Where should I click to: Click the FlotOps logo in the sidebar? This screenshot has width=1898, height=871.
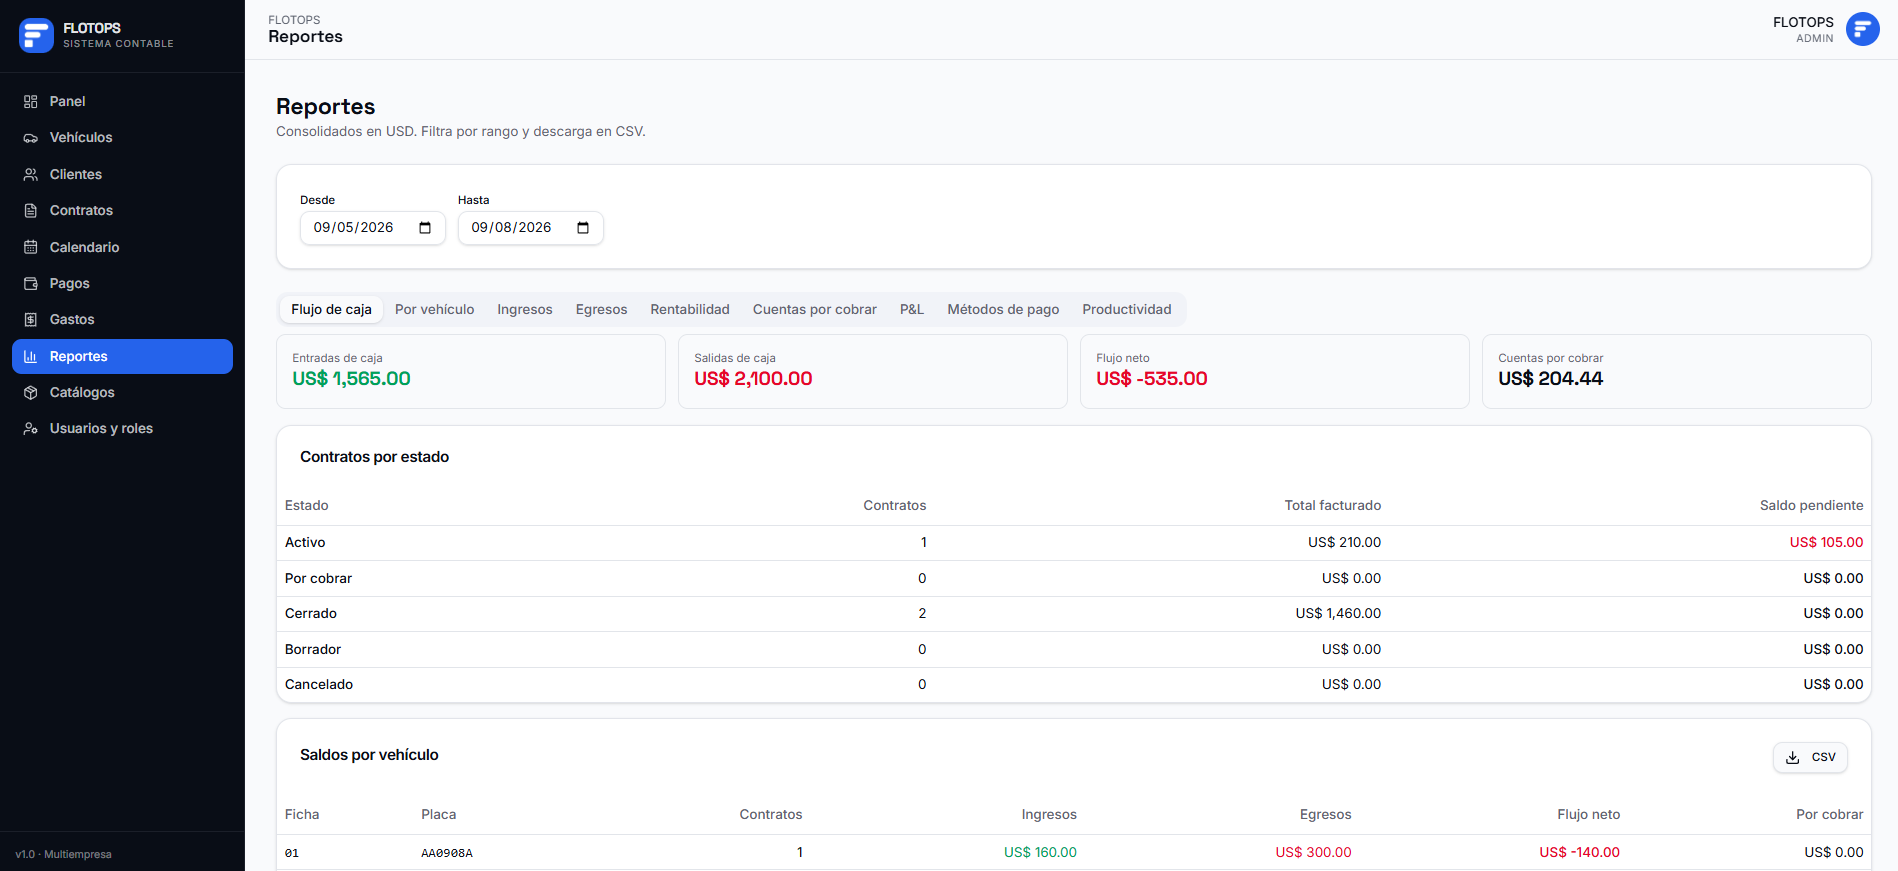(36, 35)
